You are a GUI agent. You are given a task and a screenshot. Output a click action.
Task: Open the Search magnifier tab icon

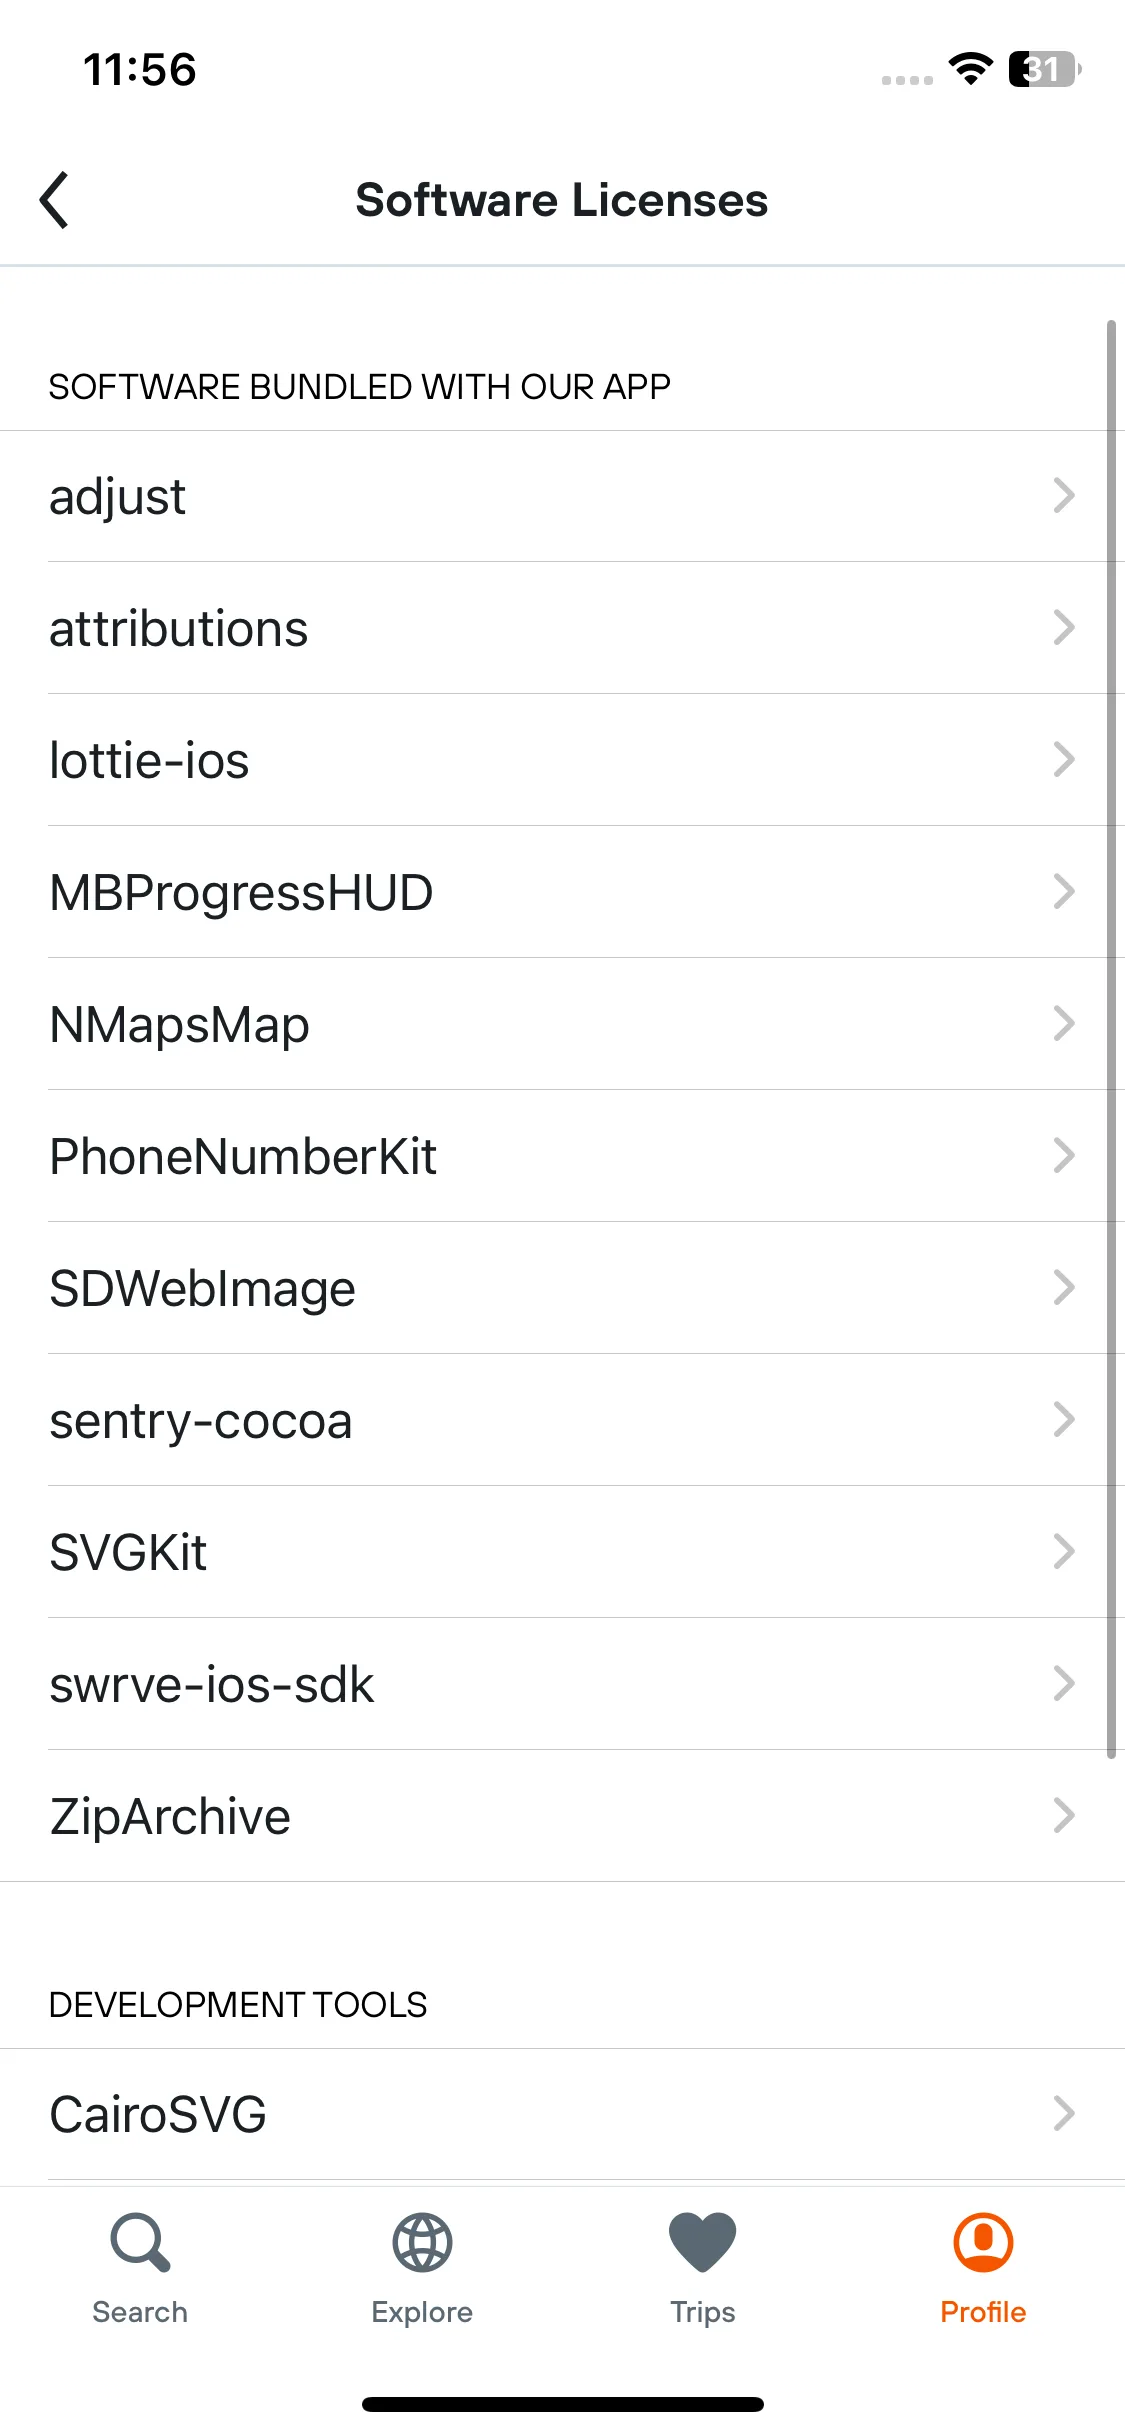click(140, 2242)
